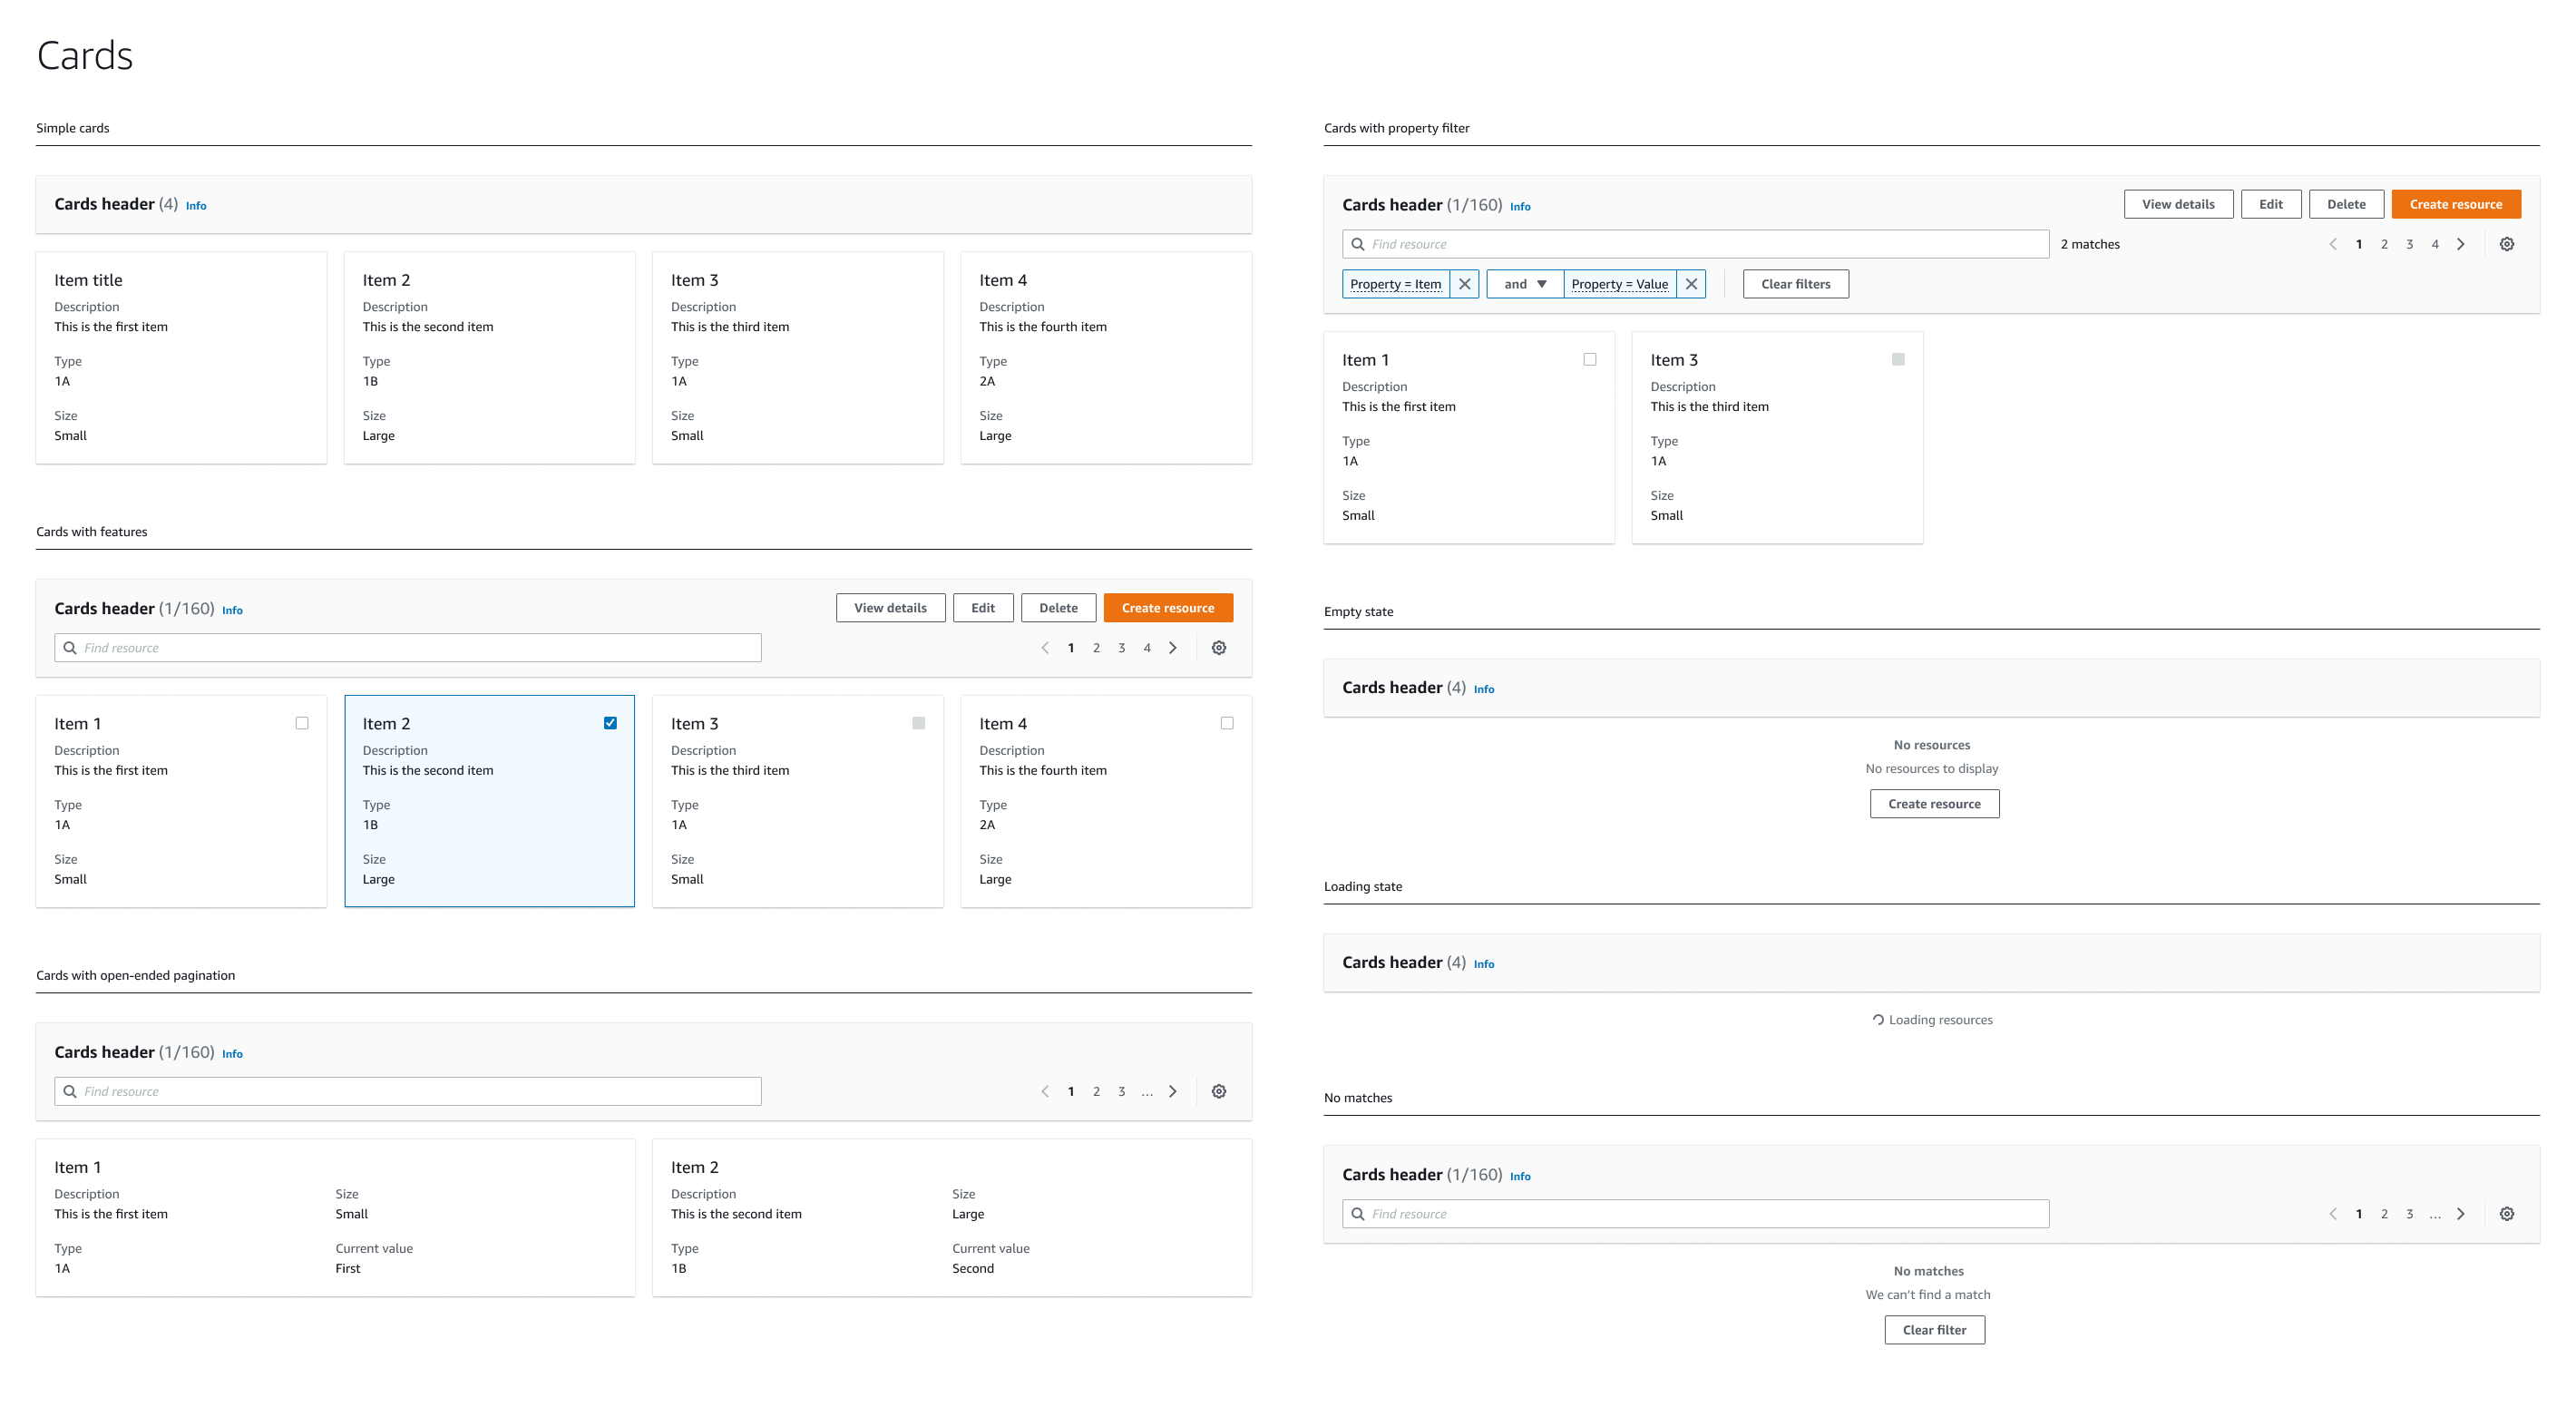Select Item 1 checkbox in Cards with features

coord(302,723)
